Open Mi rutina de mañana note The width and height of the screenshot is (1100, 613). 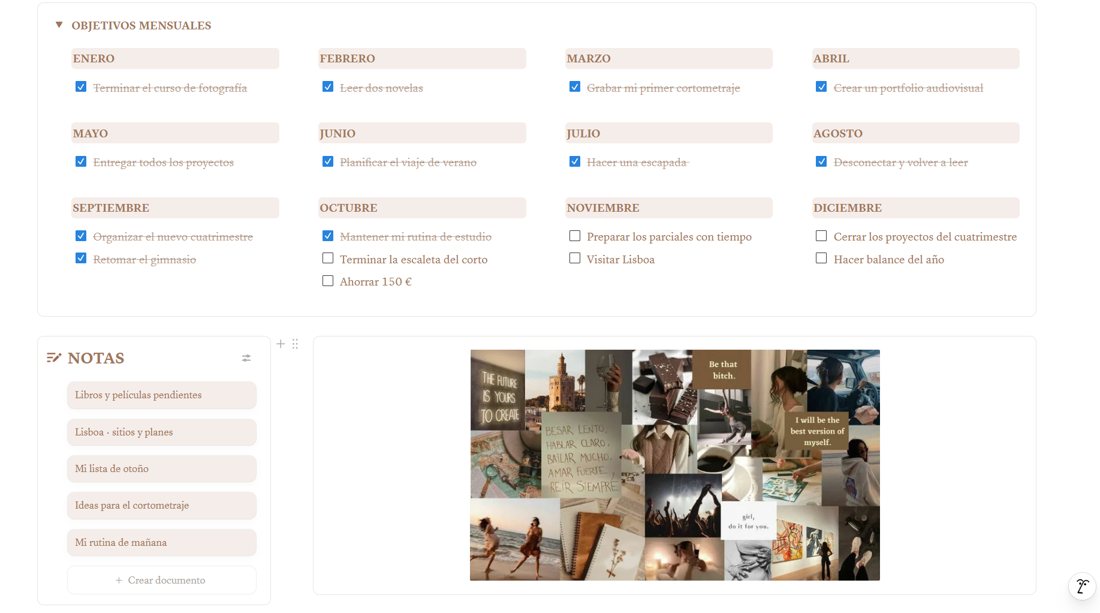click(x=162, y=542)
